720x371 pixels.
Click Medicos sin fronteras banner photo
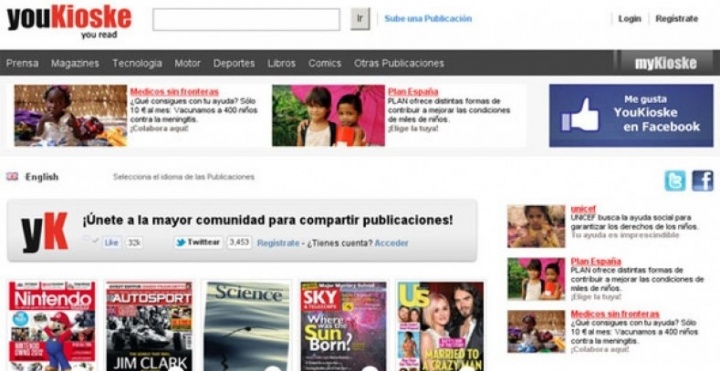click(71, 116)
